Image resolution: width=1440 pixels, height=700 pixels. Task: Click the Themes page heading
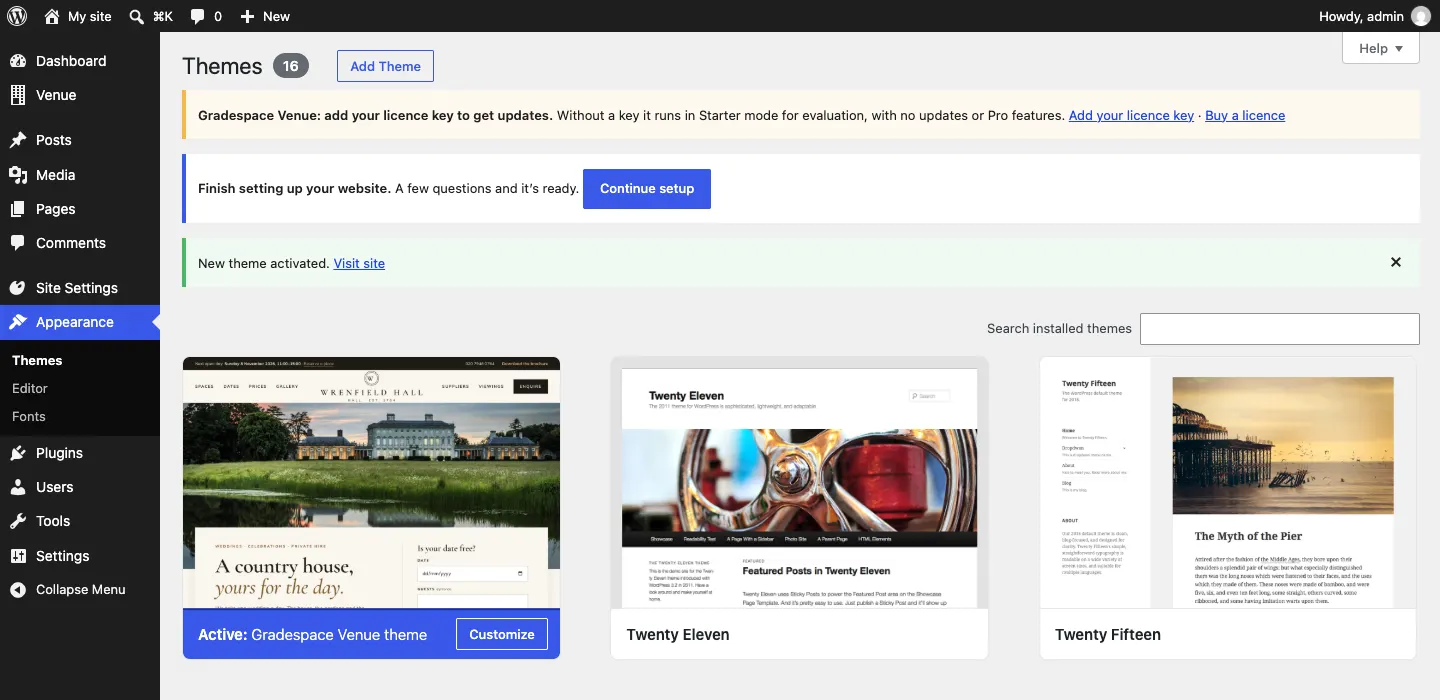[222, 66]
